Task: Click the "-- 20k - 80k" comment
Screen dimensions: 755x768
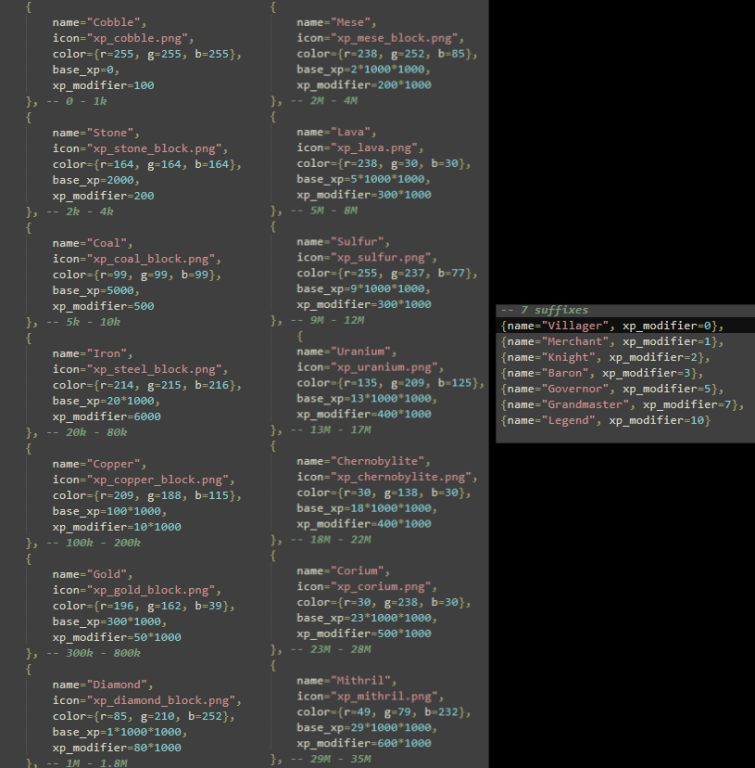Action: (77, 432)
